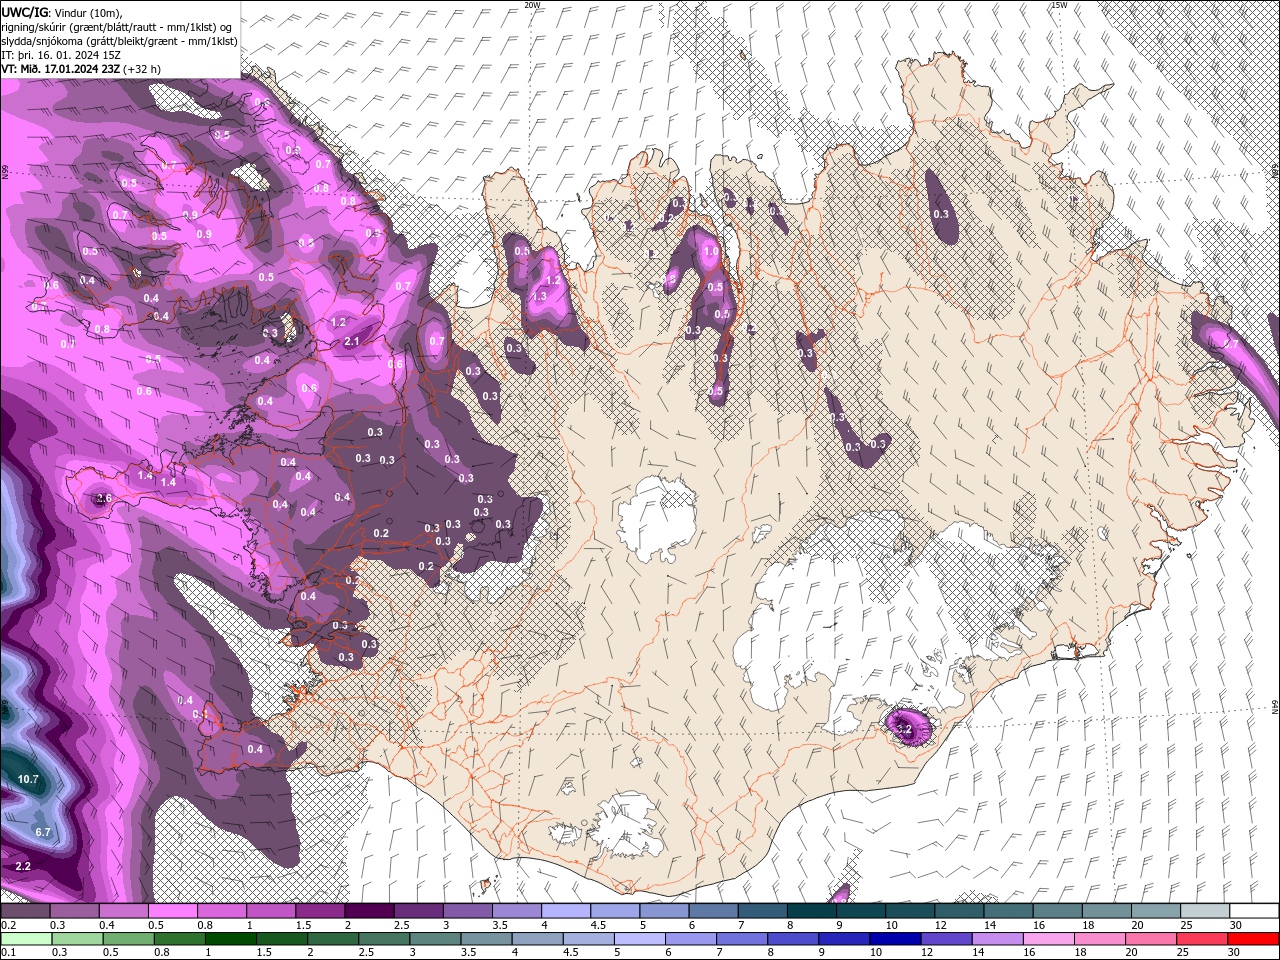Pick the navy swatch labeled 10 in bottom legend

895,938
